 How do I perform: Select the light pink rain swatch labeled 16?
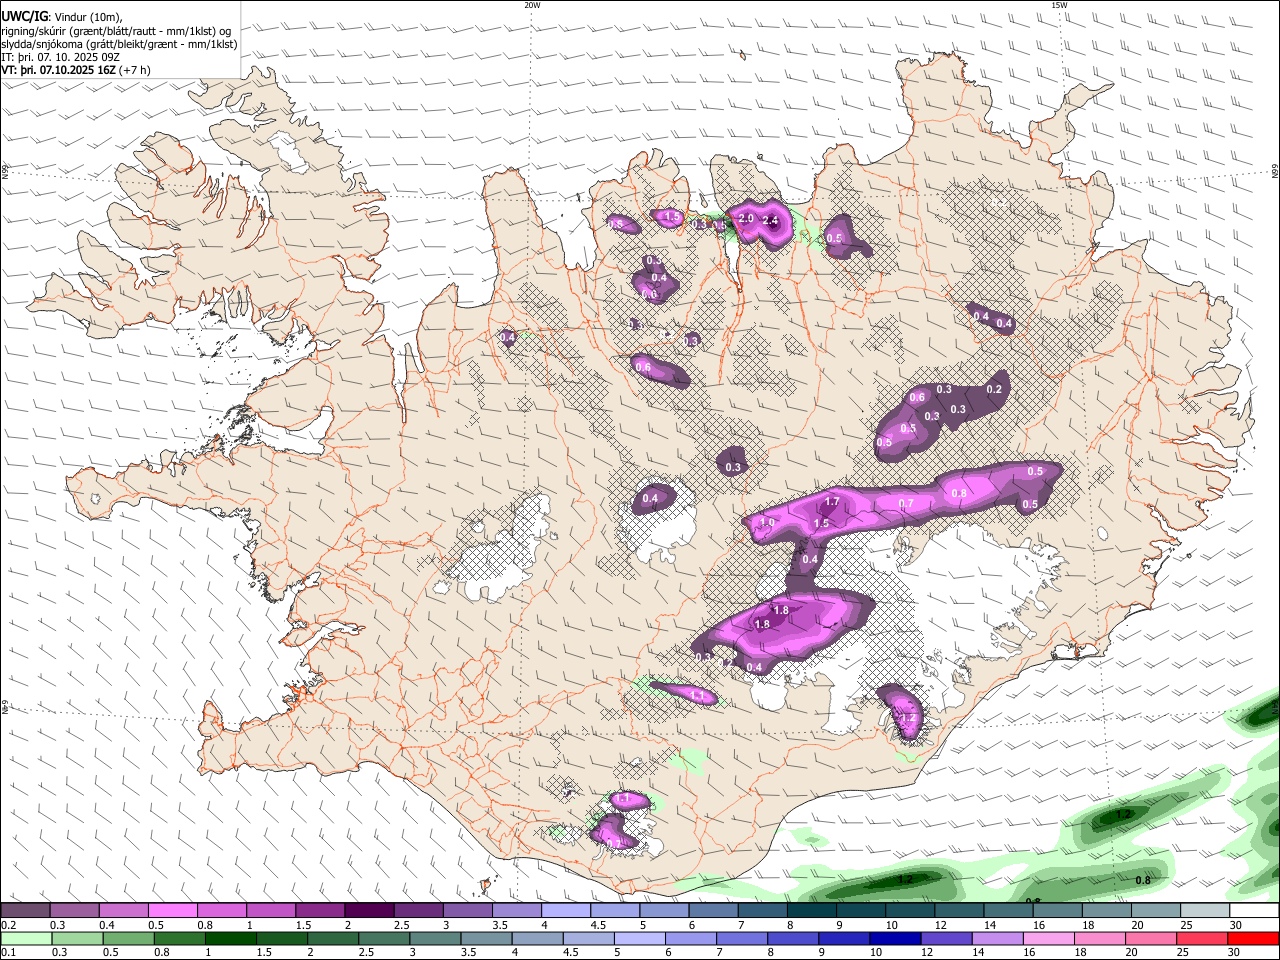click(1049, 938)
